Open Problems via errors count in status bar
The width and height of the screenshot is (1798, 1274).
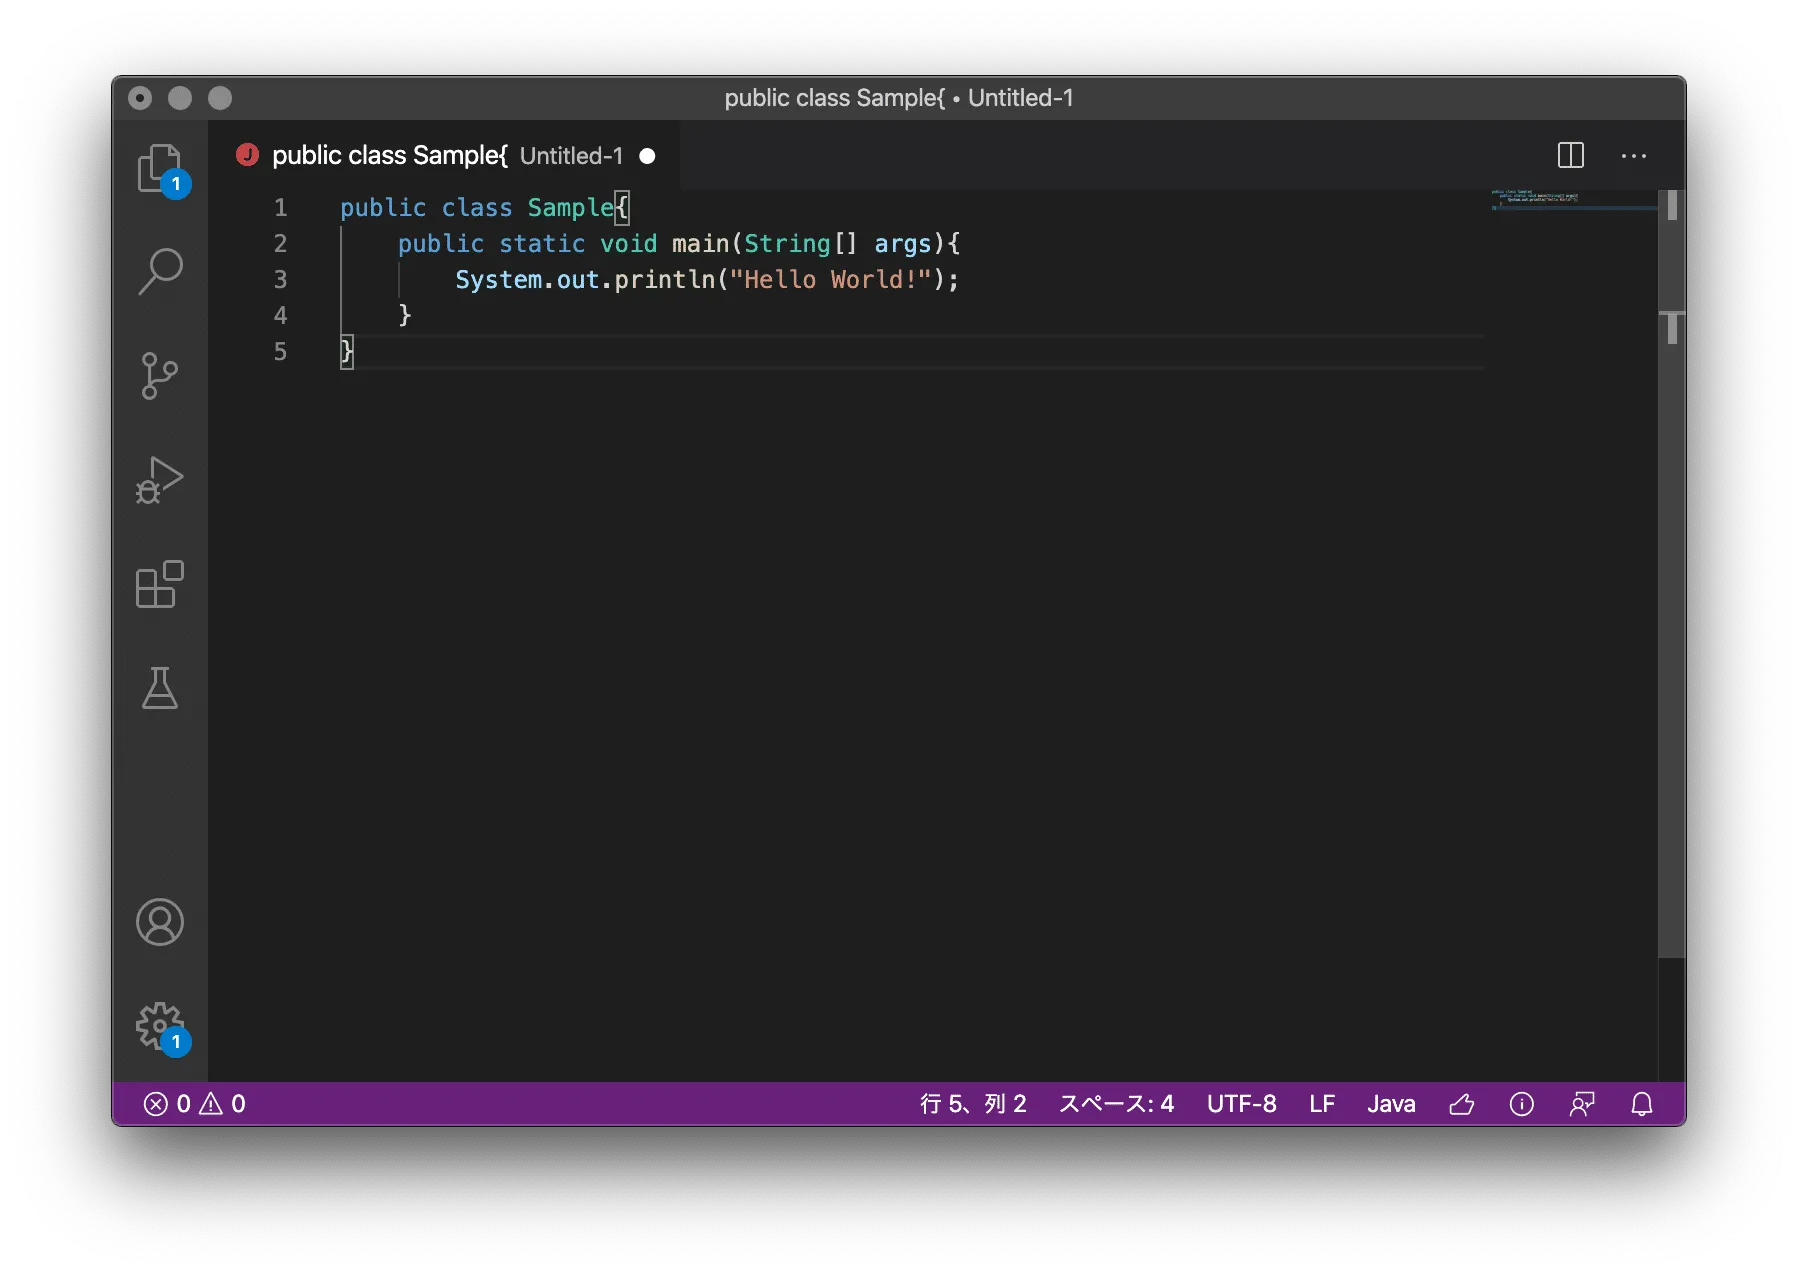click(x=167, y=1104)
